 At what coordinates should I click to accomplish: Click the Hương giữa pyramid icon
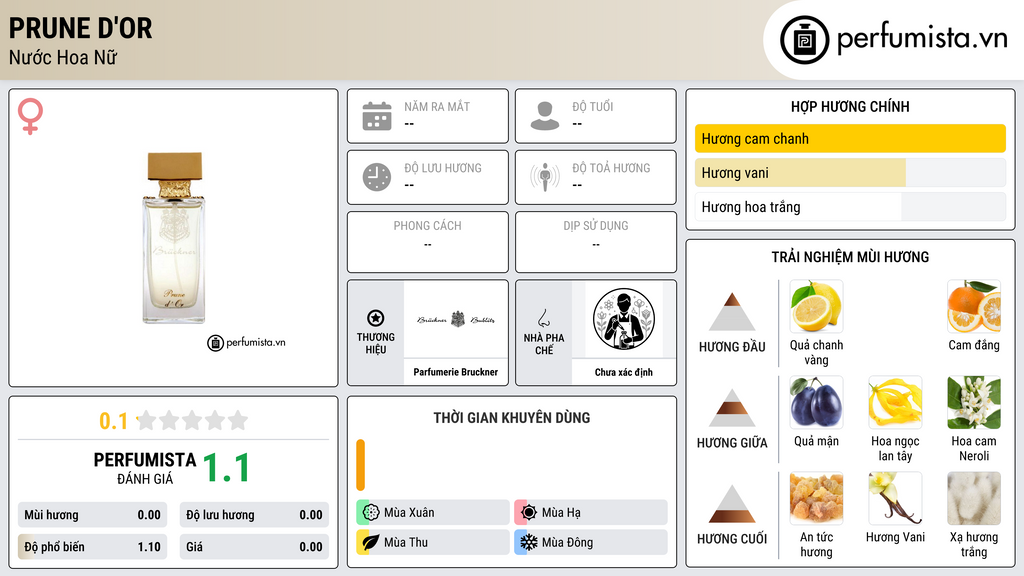732,408
